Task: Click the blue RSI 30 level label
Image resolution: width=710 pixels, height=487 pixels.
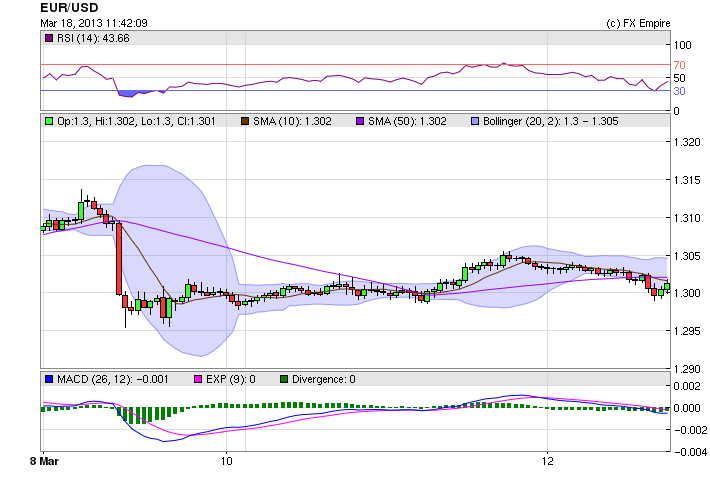Action: (x=679, y=91)
